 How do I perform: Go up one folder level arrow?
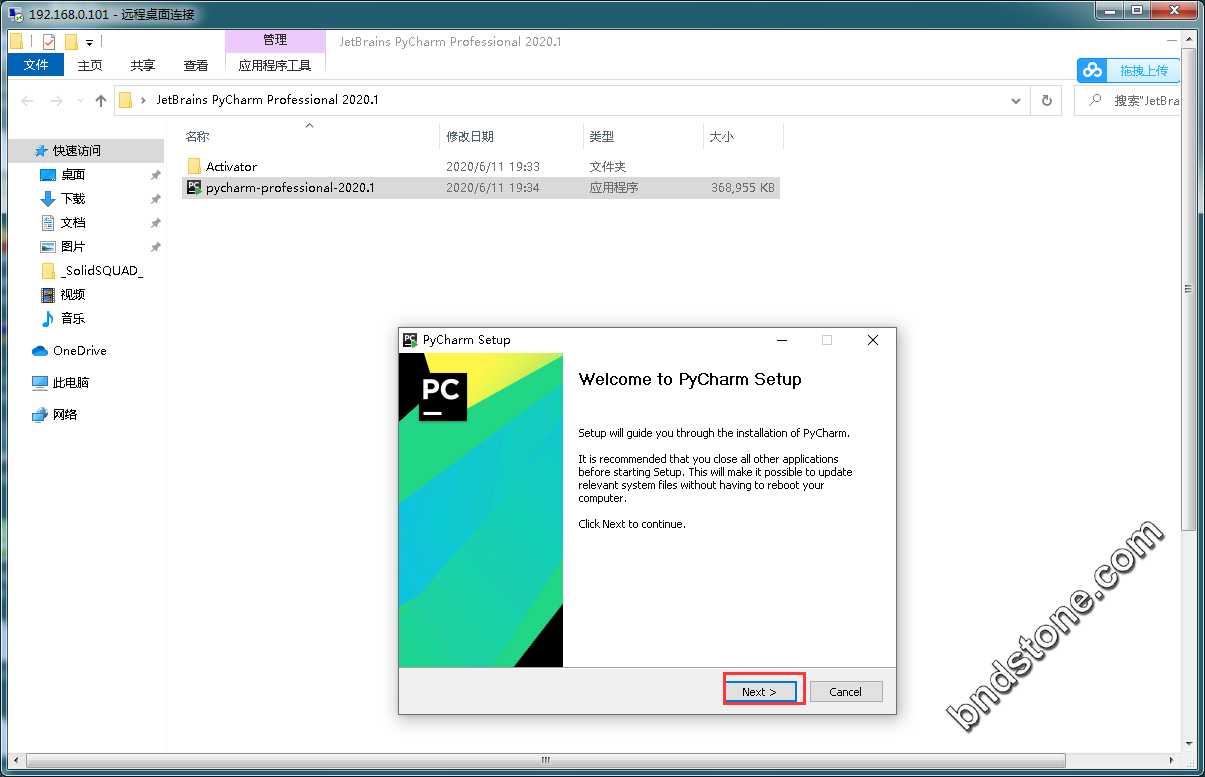click(x=100, y=100)
